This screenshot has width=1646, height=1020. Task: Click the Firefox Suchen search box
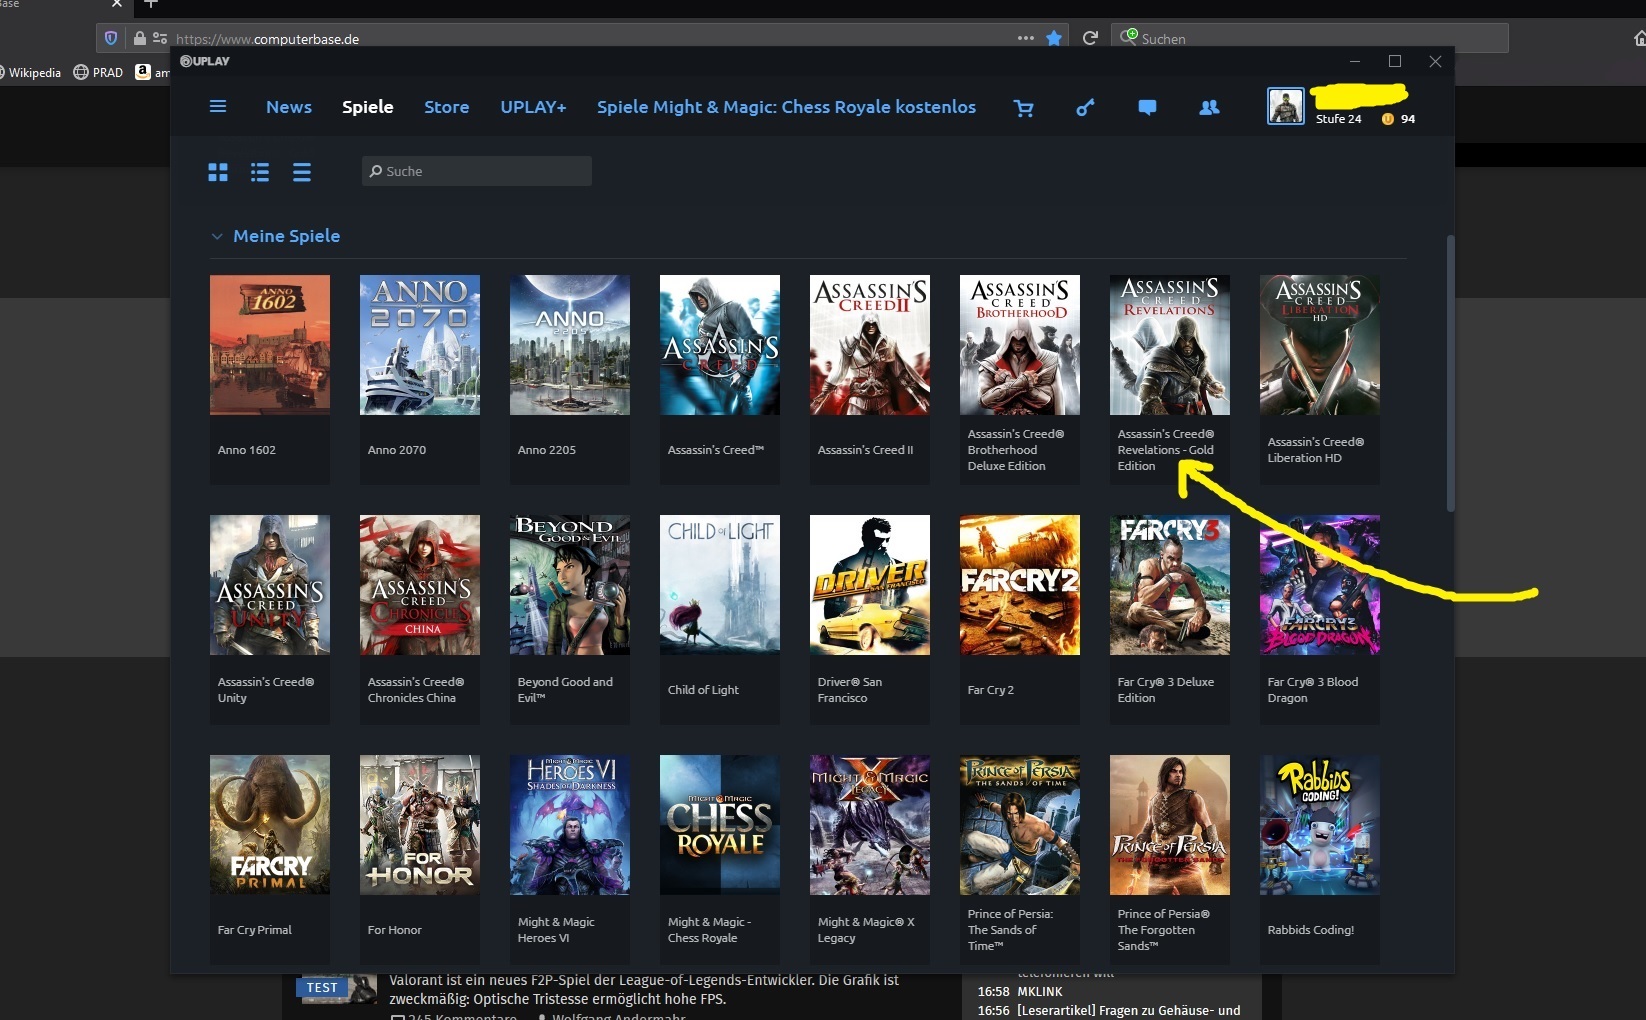click(1310, 38)
